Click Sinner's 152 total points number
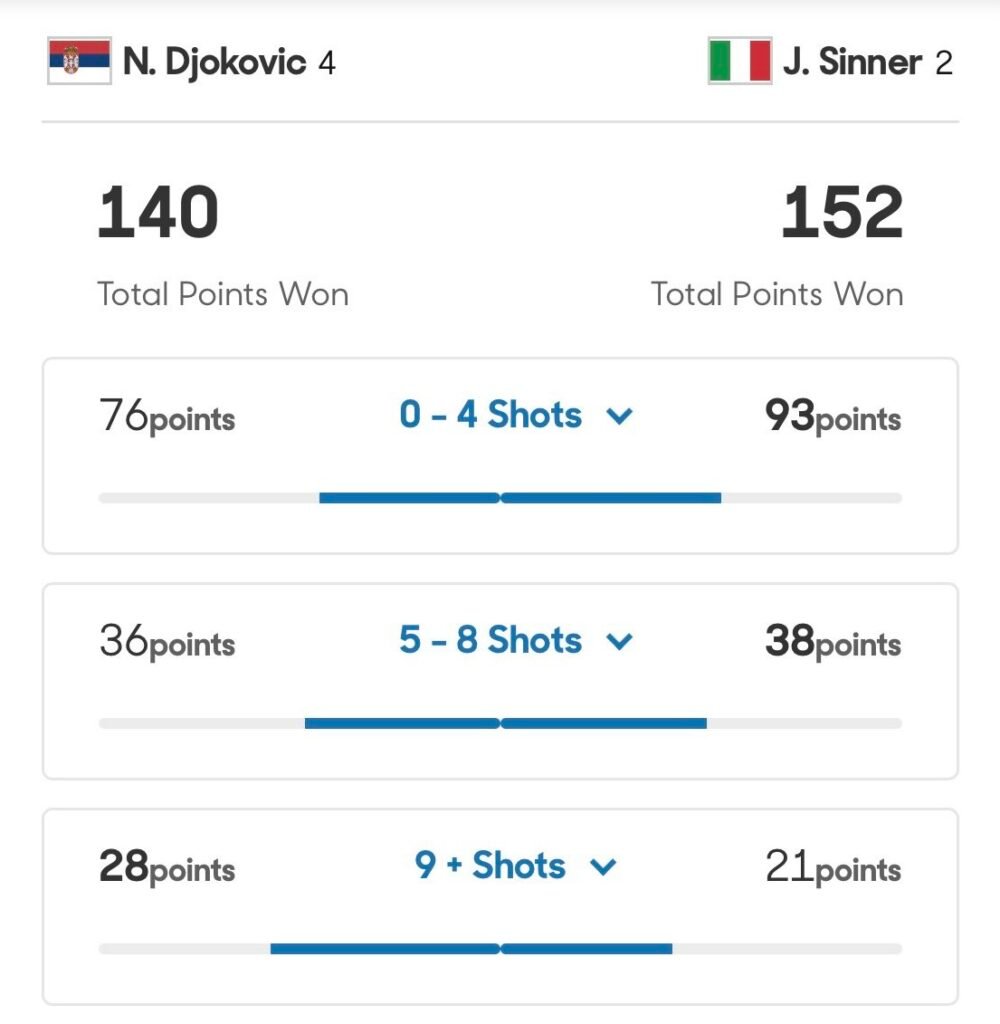The height and width of the screenshot is (1024, 1000). click(x=841, y=213)
